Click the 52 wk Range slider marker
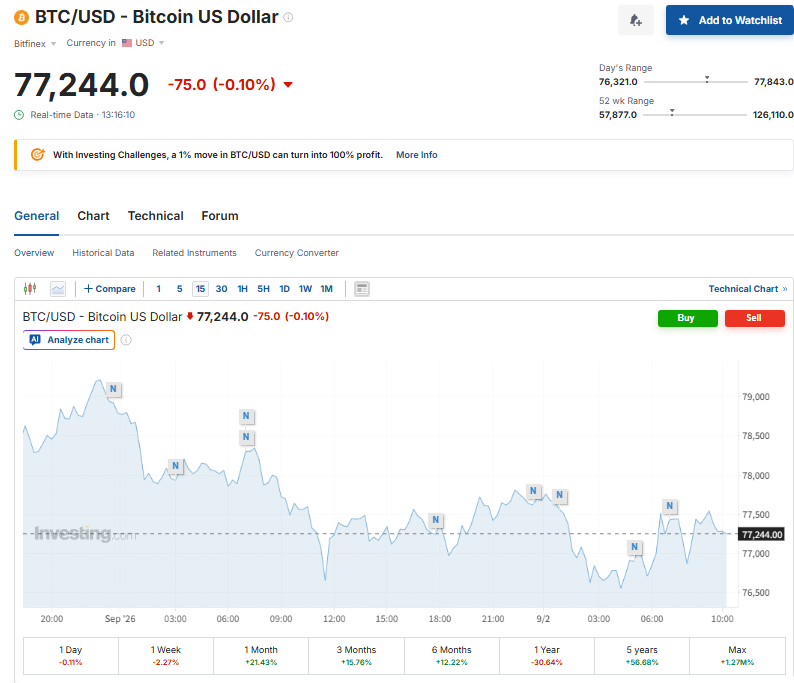The image size is (794, 683). (672, 112)
